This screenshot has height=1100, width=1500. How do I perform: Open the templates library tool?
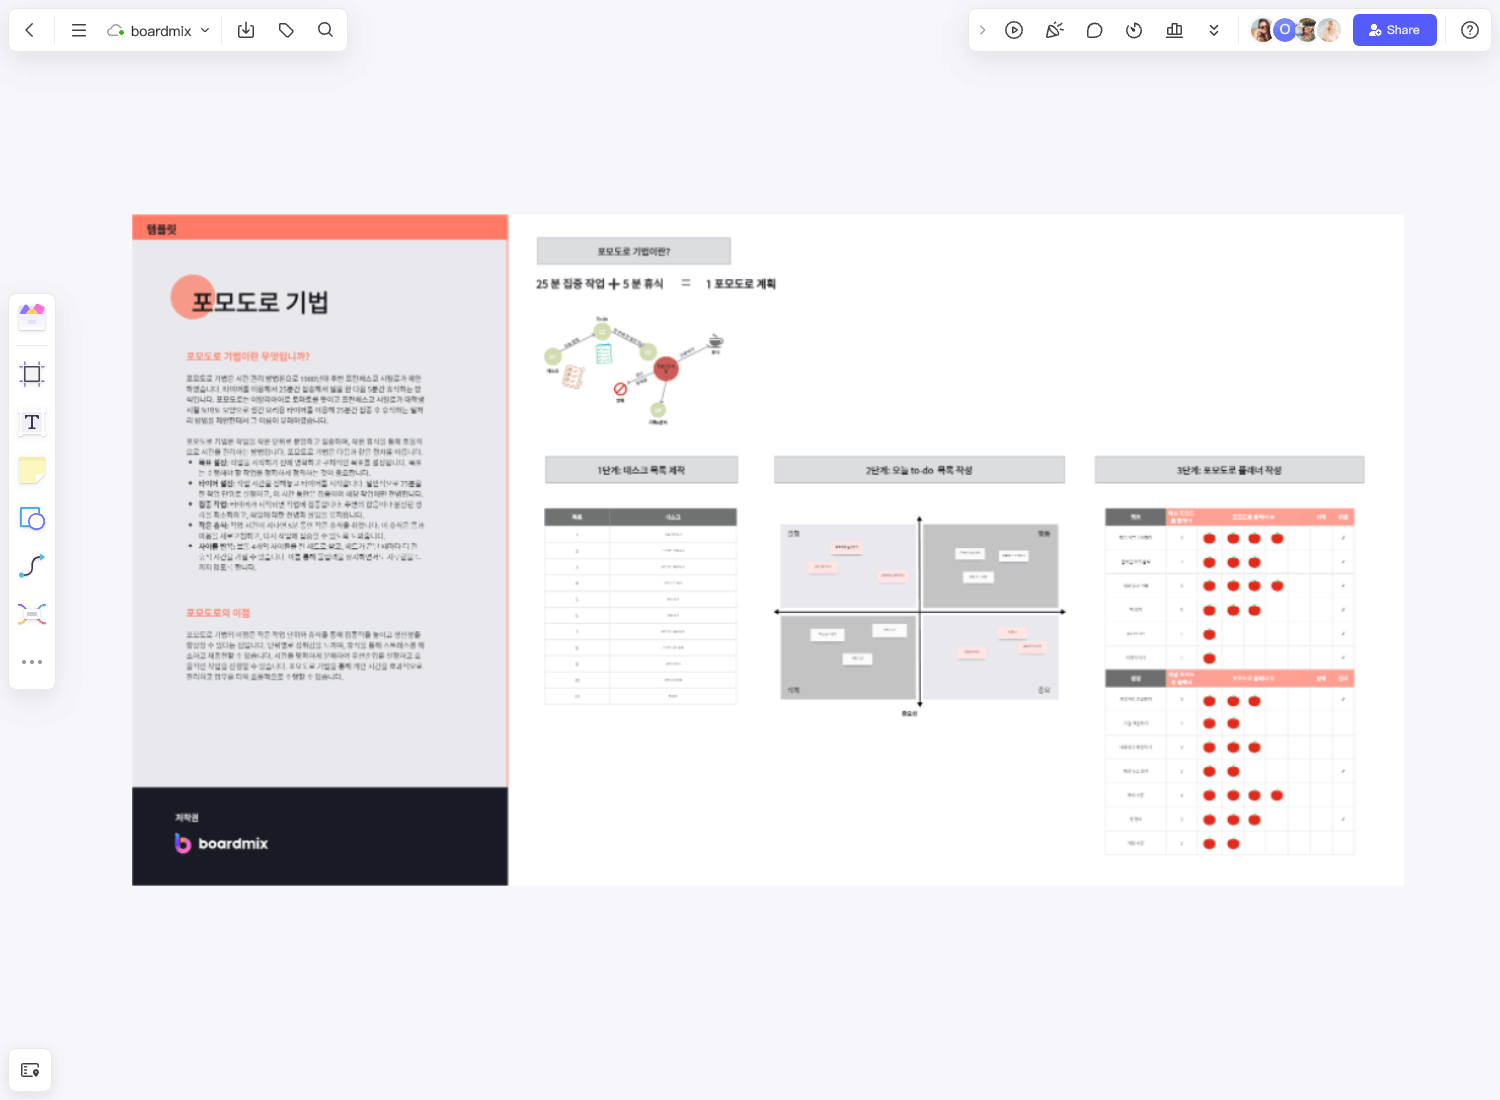(32, 317)
